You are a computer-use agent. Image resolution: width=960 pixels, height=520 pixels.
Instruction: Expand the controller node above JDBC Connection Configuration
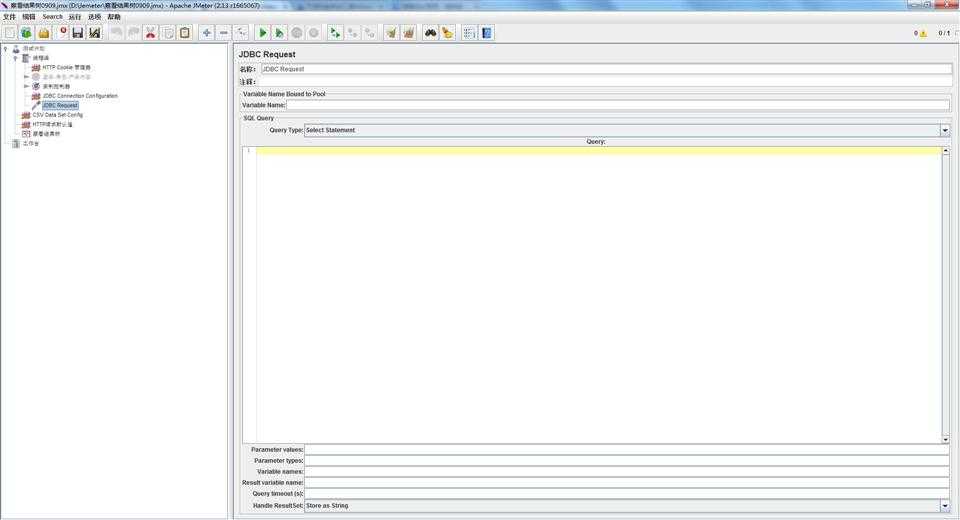tap(26, 86)
